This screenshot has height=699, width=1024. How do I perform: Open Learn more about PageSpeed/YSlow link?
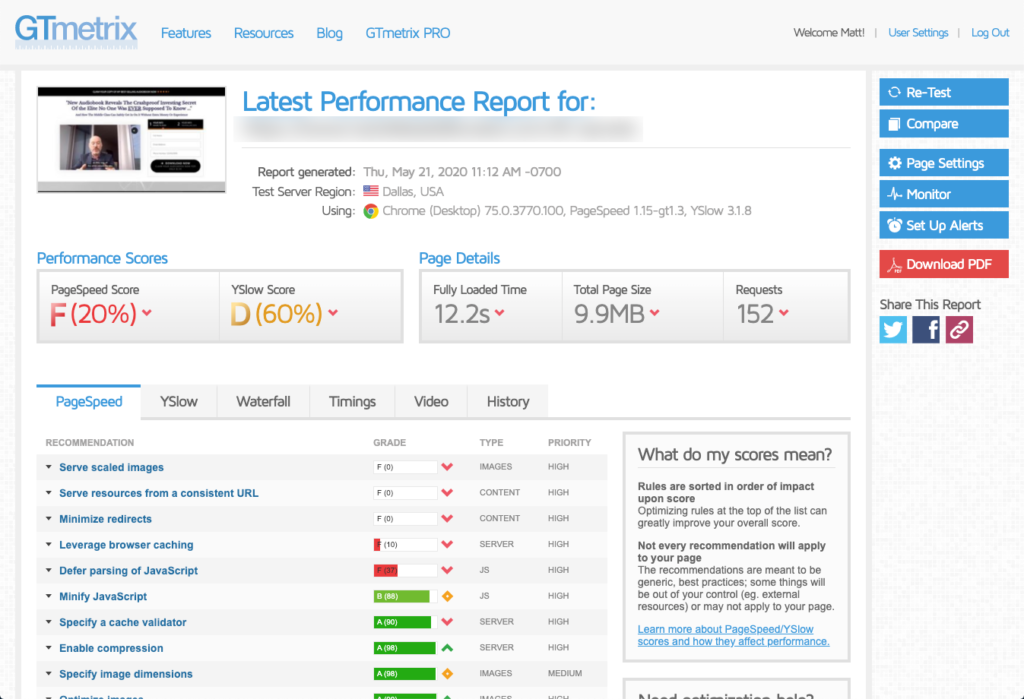click(x=733, y=635)
